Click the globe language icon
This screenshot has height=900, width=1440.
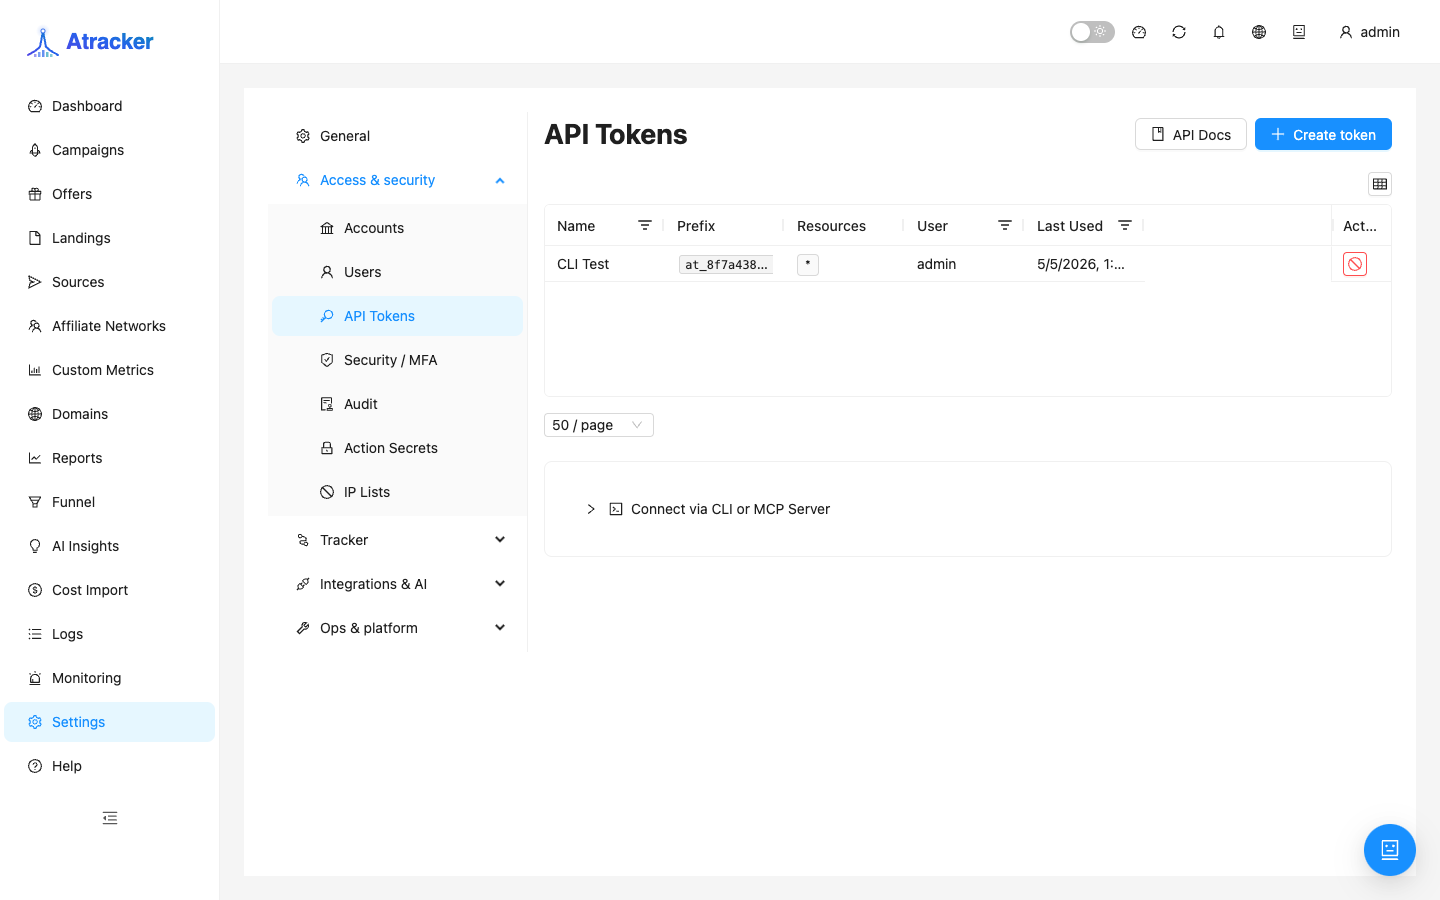(1259, 32)
